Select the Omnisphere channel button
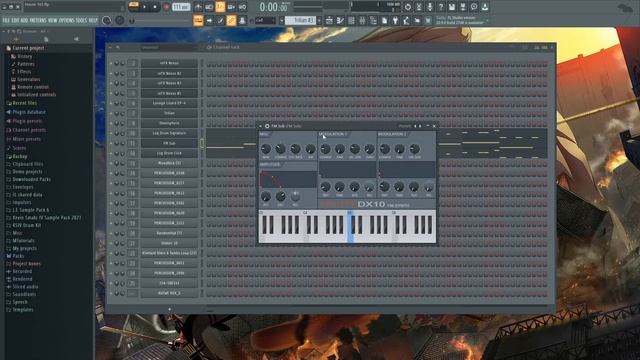The image size is (640, 360). [x=169, y=123]
